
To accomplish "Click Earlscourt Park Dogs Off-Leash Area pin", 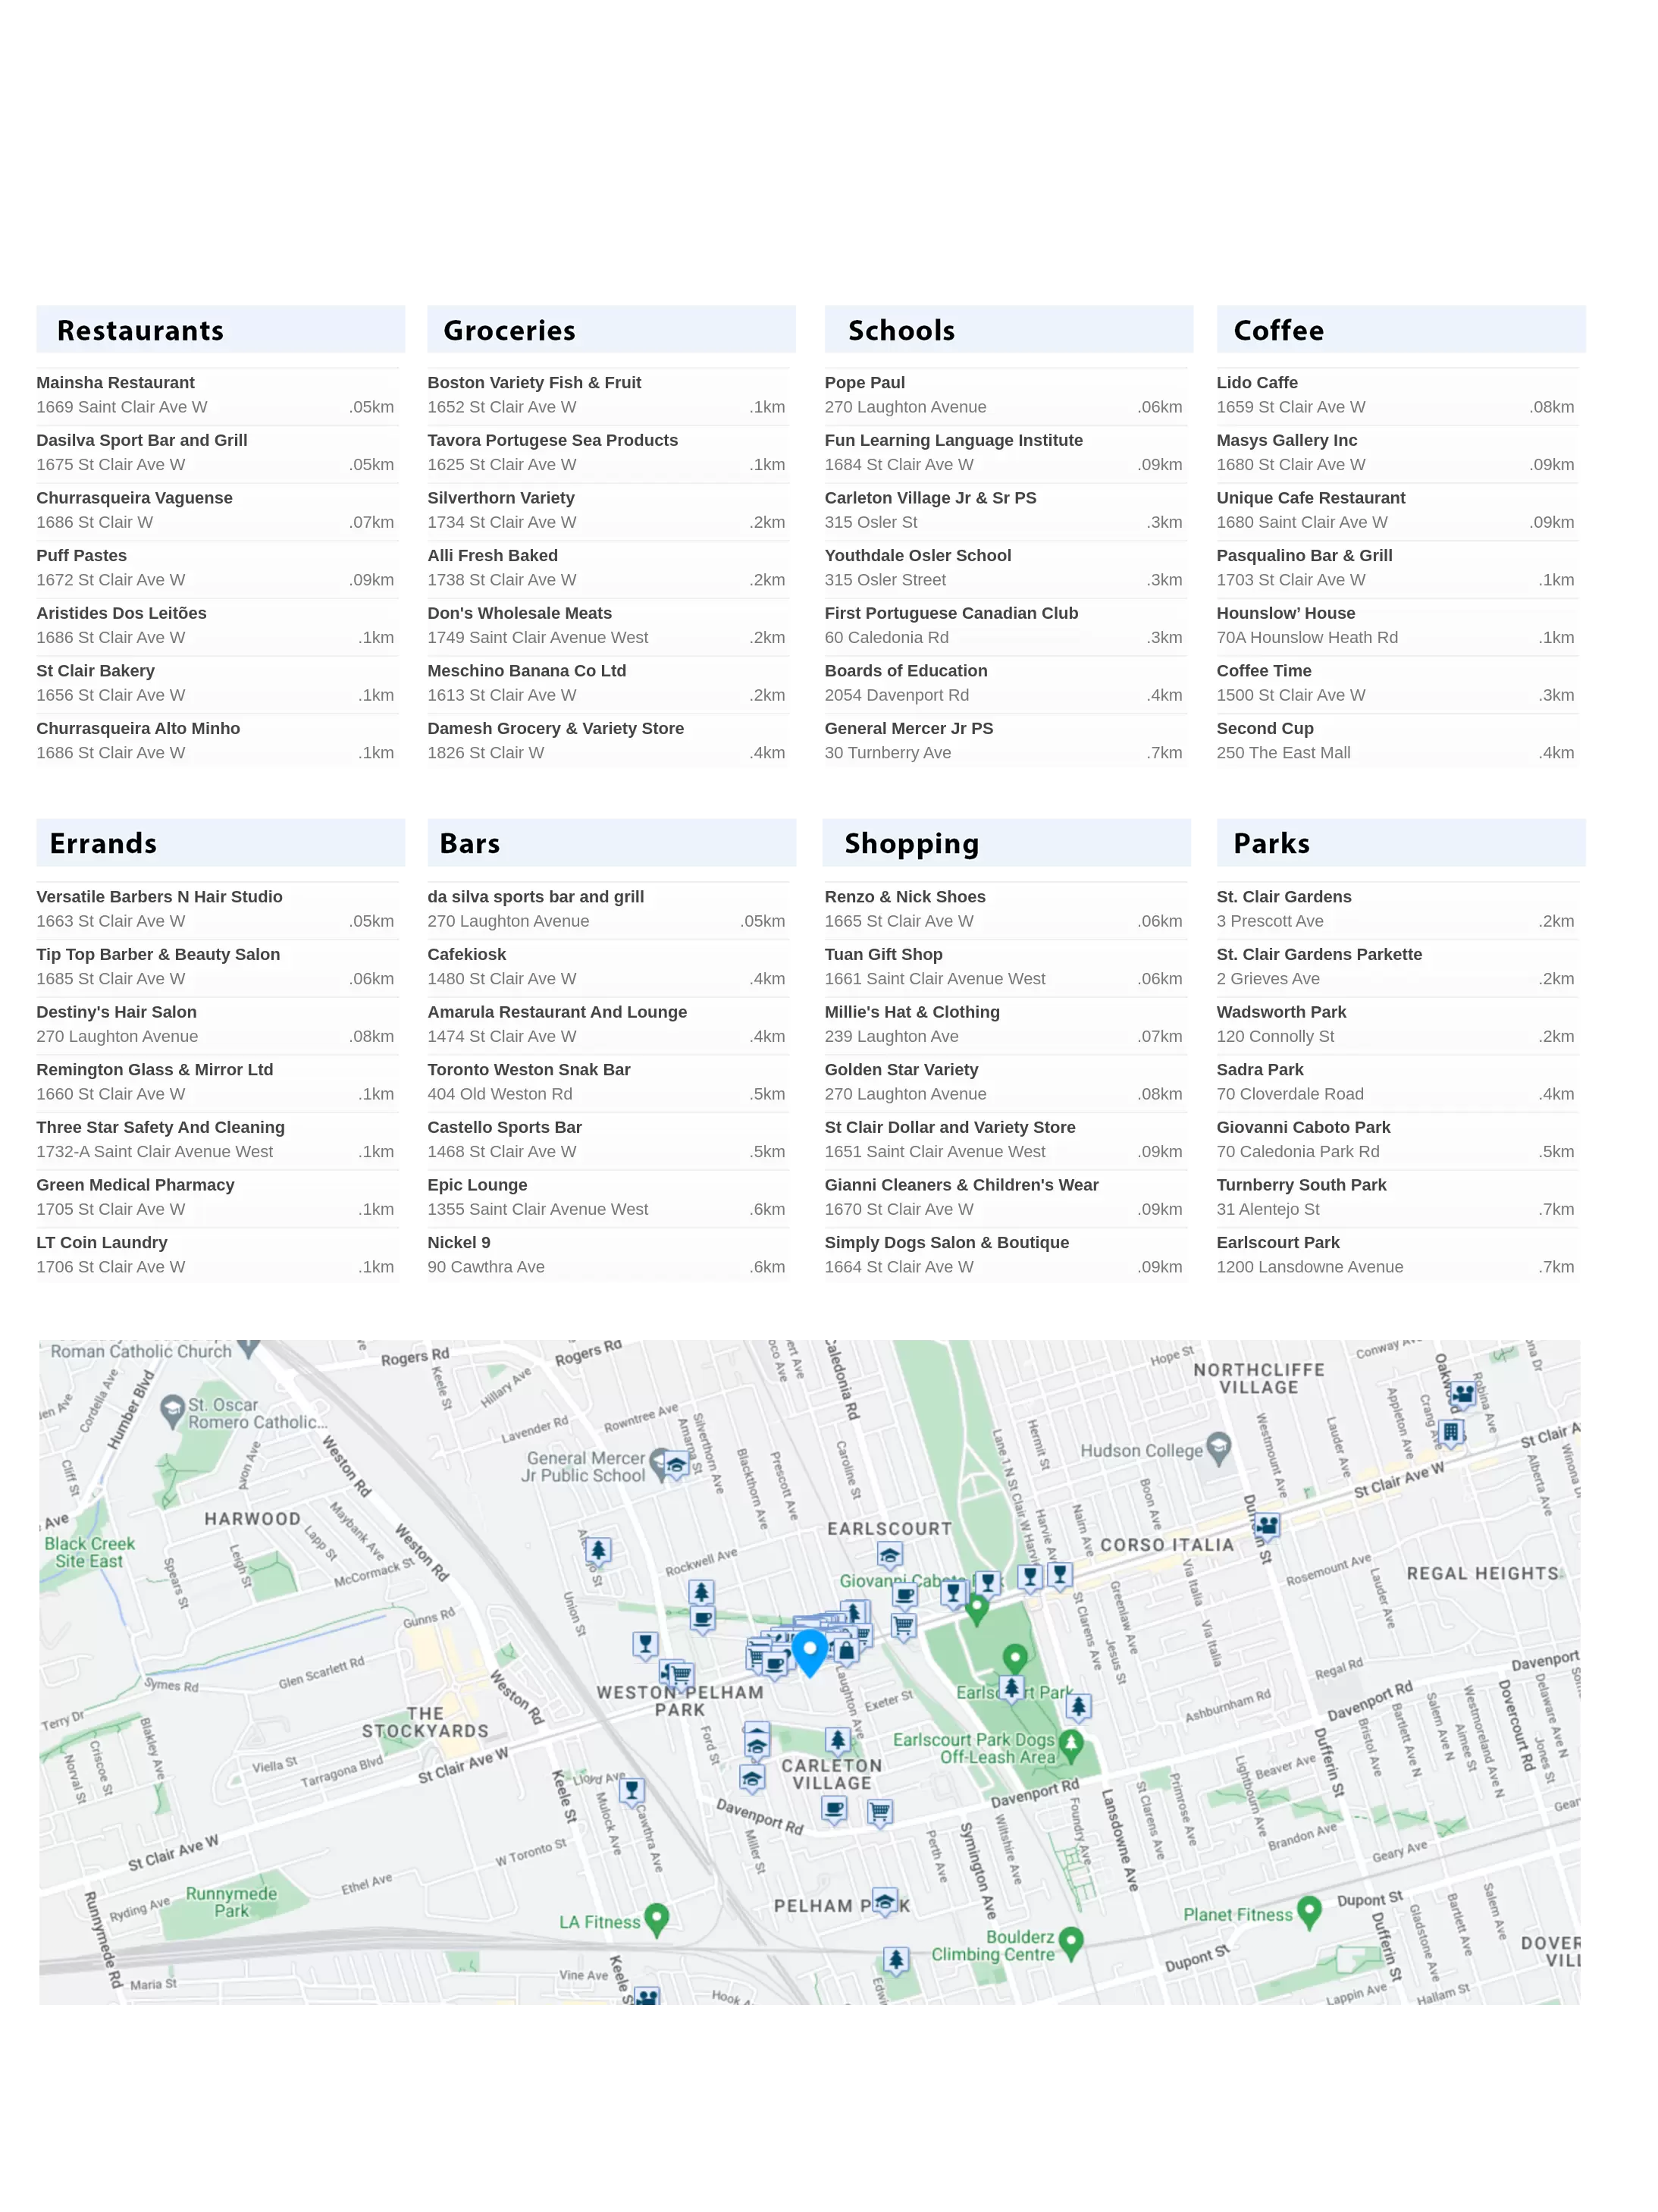I will [1071, 1743].
